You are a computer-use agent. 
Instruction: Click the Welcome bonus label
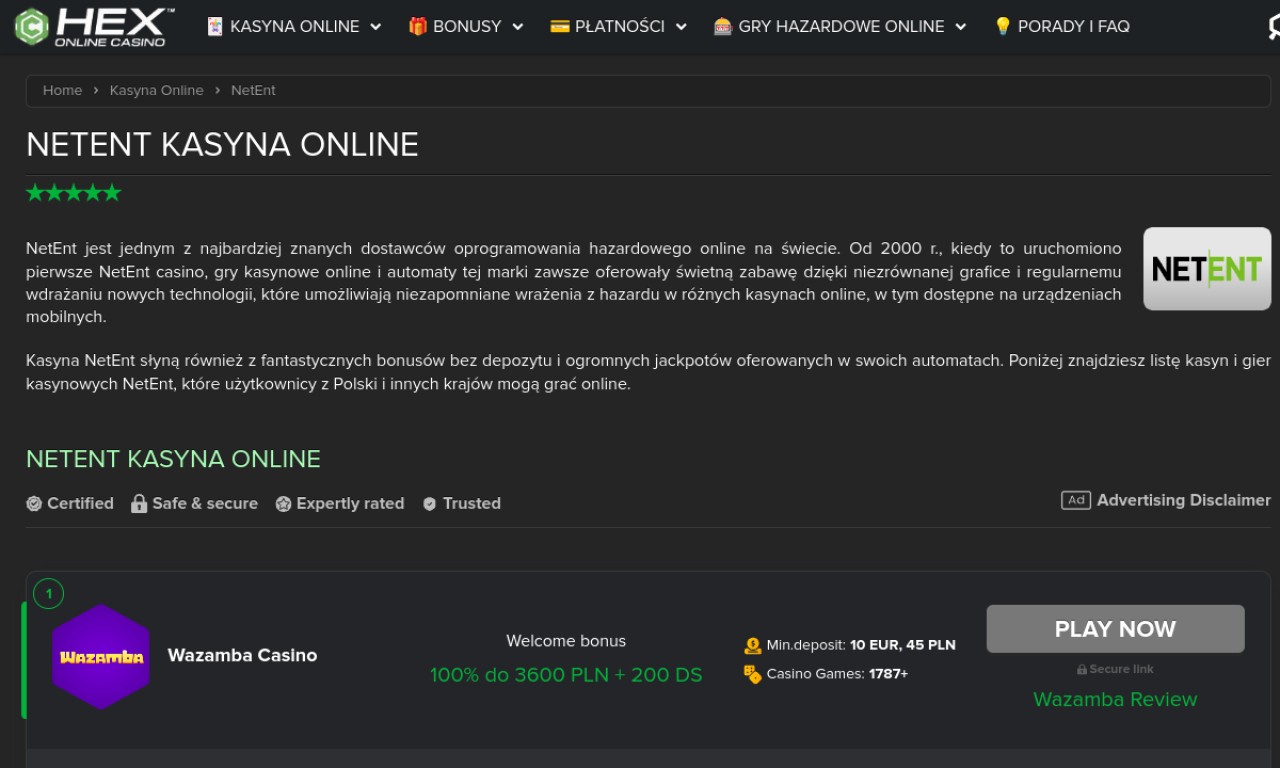coord(566,641)
